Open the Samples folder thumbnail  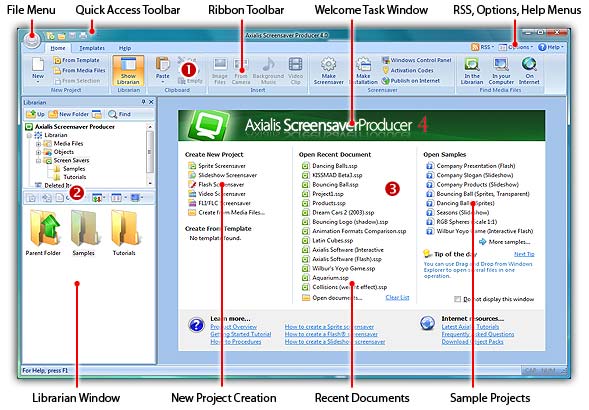click(83, 228)
